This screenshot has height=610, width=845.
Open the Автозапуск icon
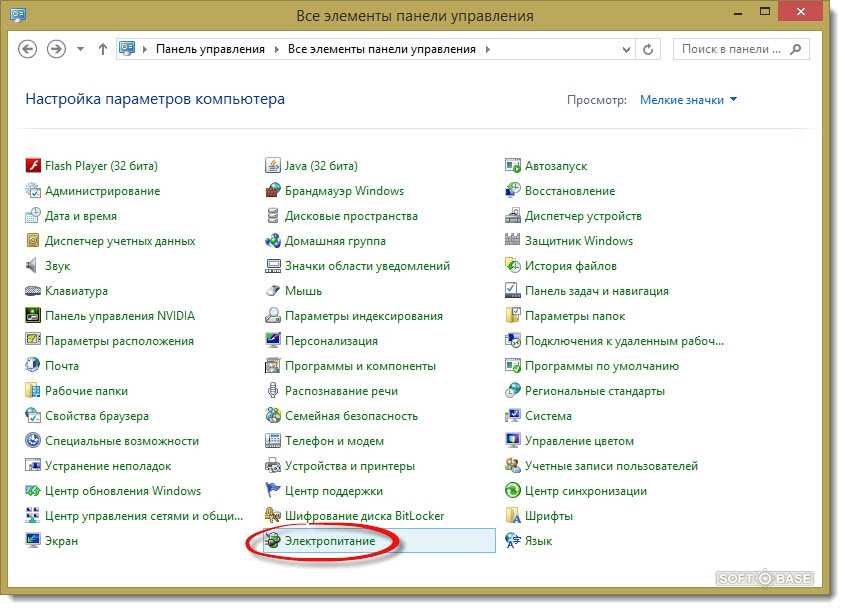click(512, 165)
